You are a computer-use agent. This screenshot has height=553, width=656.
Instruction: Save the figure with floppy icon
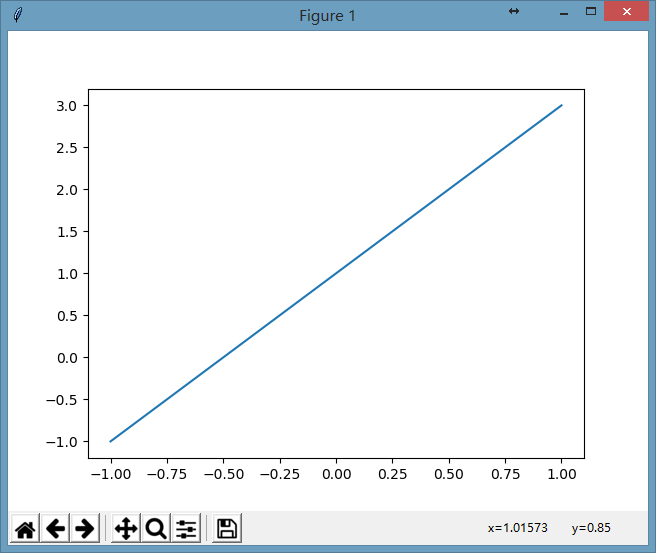(227, 529)
